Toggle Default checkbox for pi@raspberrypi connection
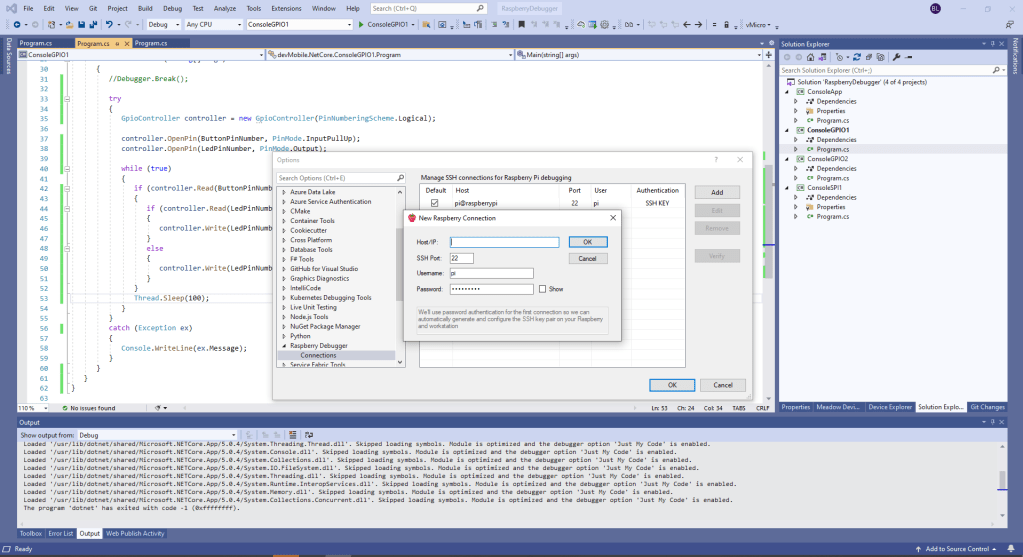 click(435, 203)
